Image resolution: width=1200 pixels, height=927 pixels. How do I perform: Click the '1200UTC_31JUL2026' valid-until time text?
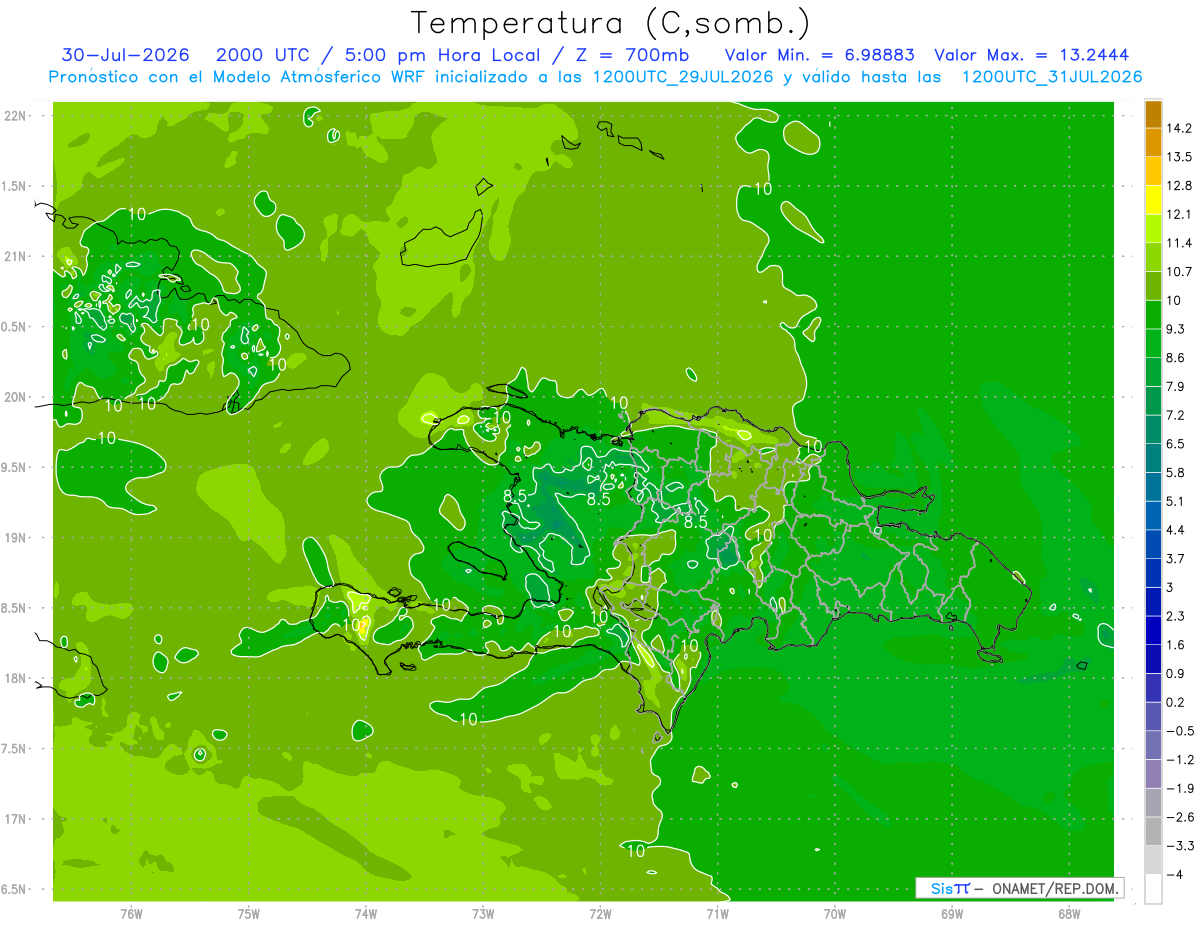point(1052,77)
